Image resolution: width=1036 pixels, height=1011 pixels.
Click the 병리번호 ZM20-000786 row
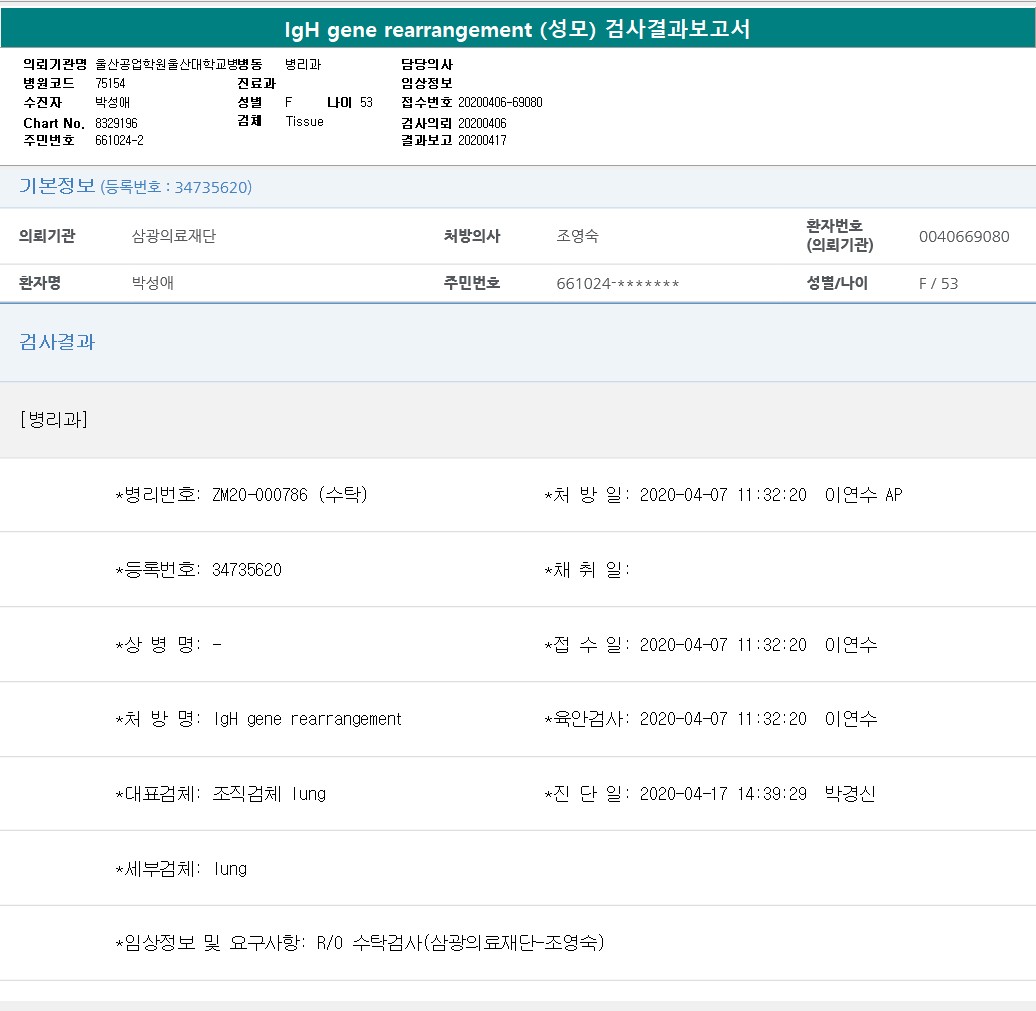click(x=241, y=495)
